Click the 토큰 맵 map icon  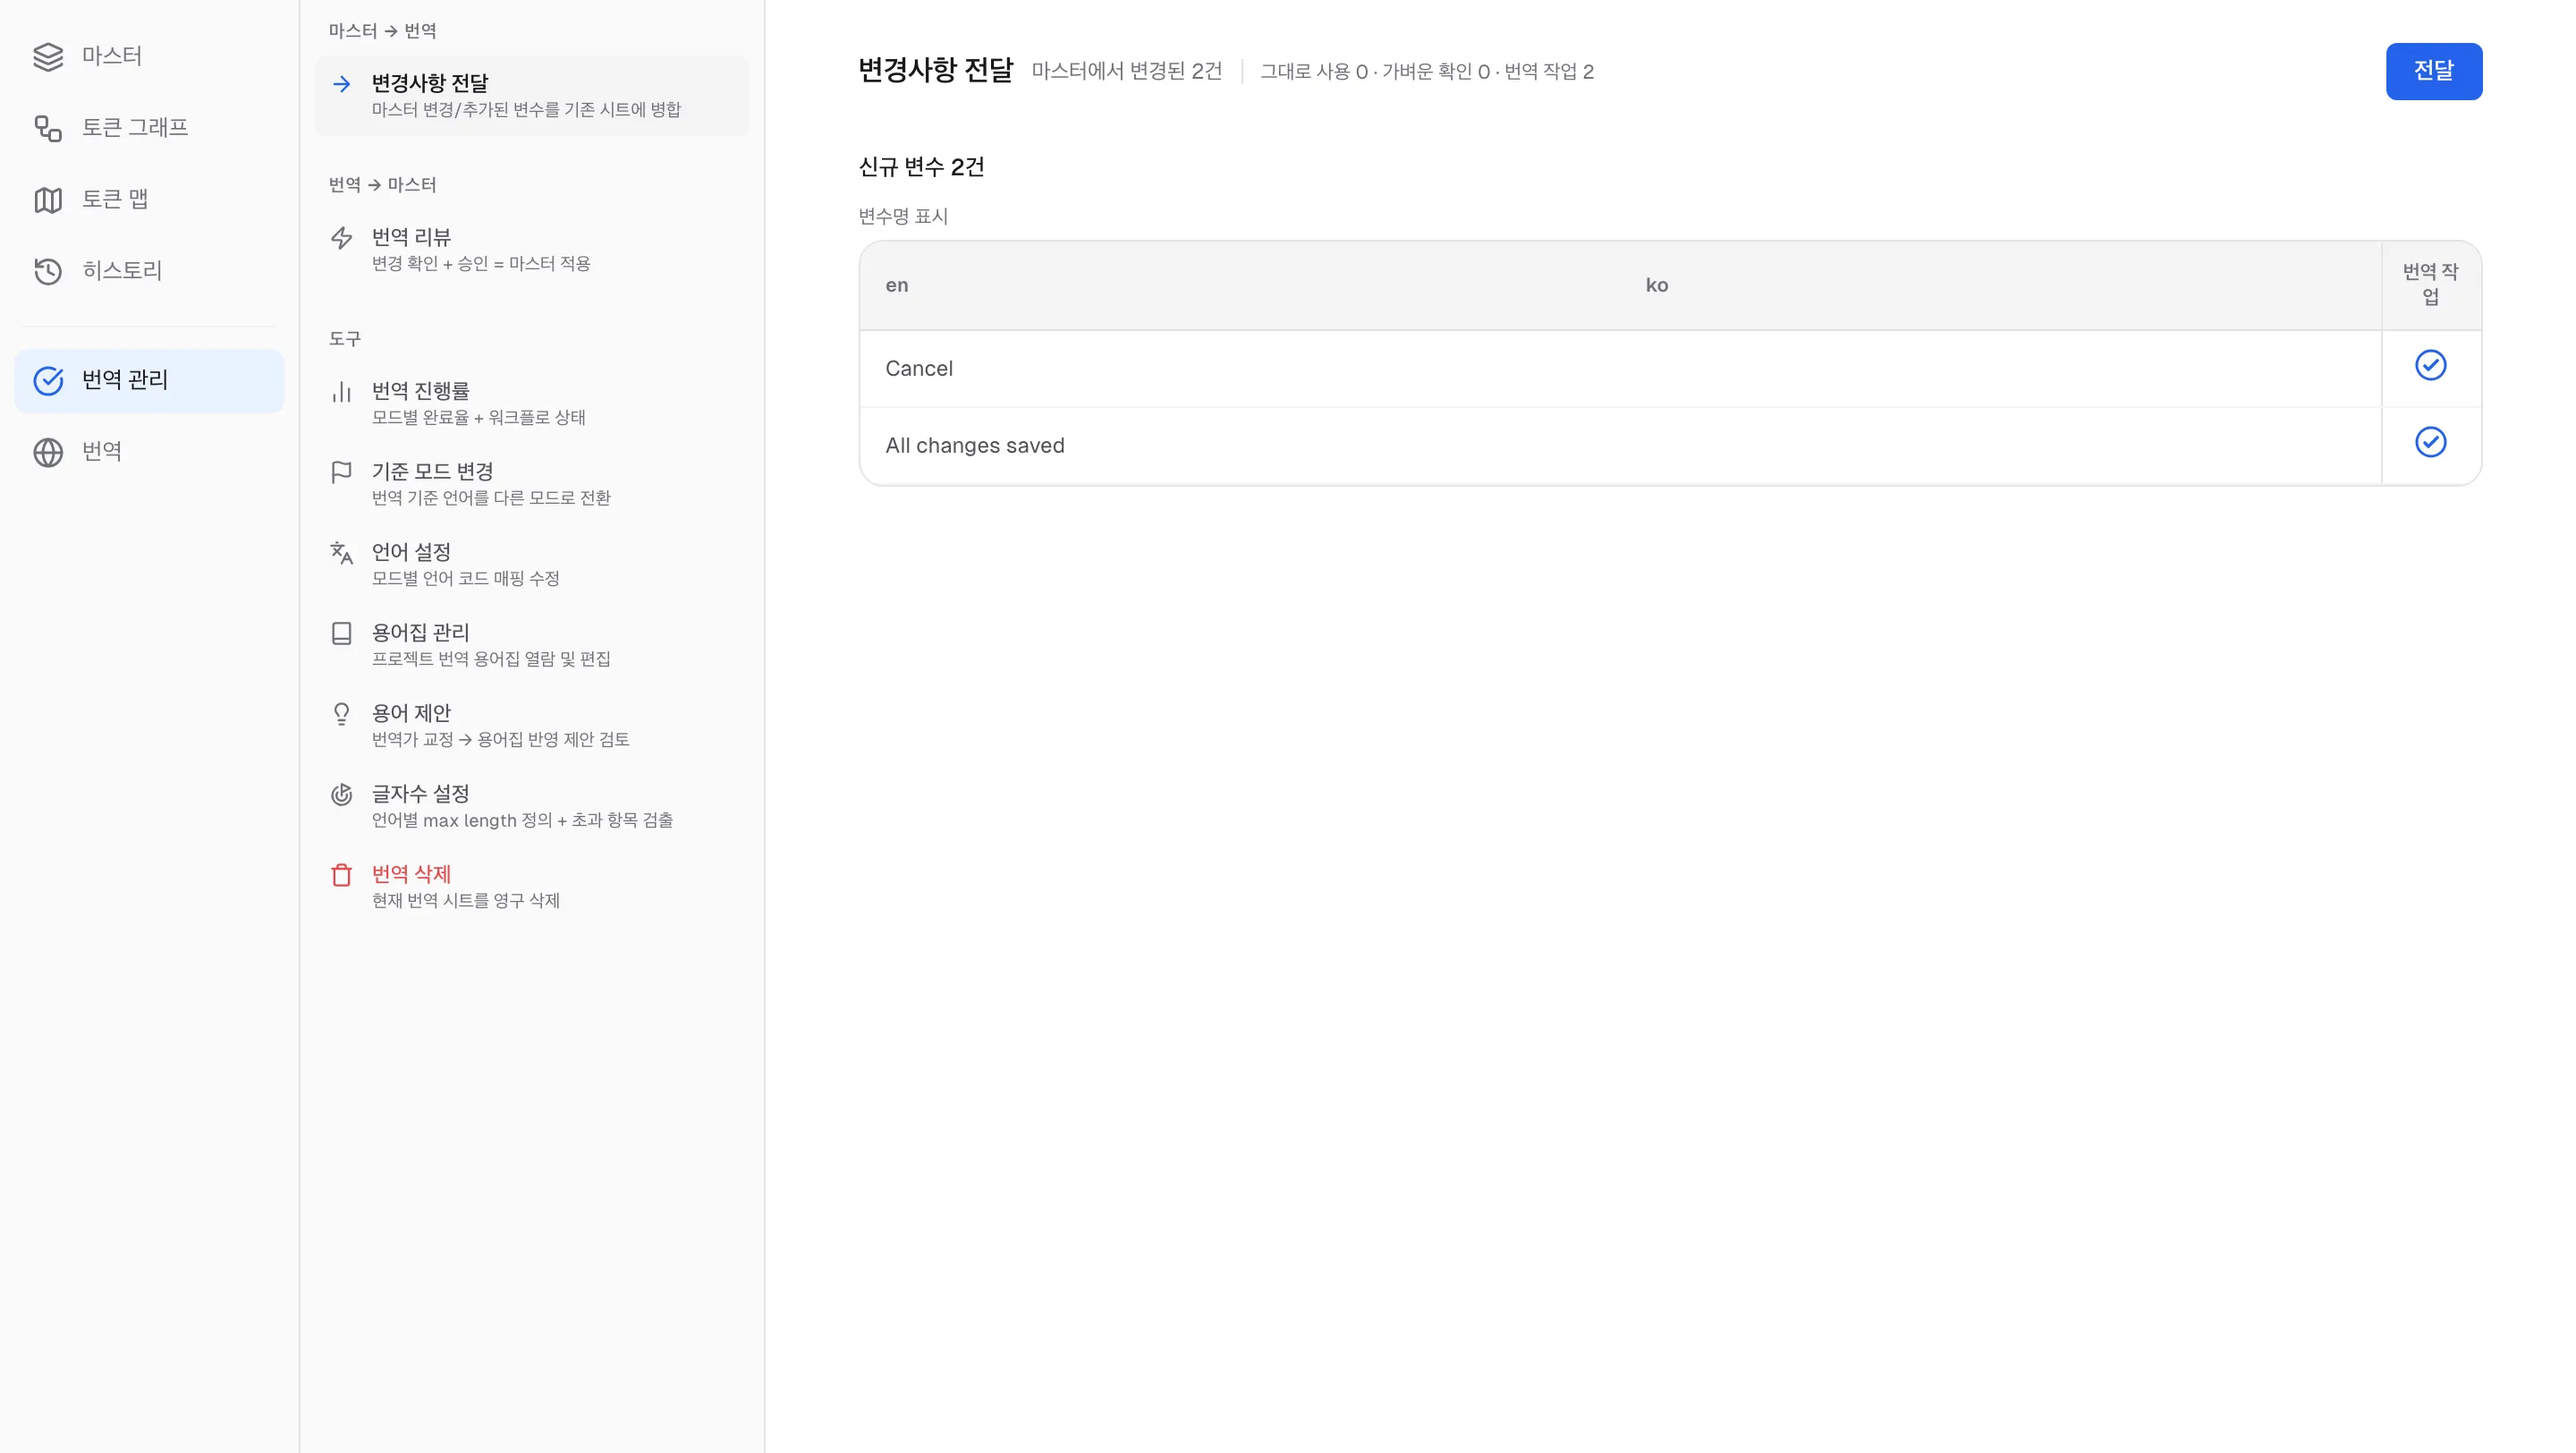pyautogui.click(x=48, y=200)
